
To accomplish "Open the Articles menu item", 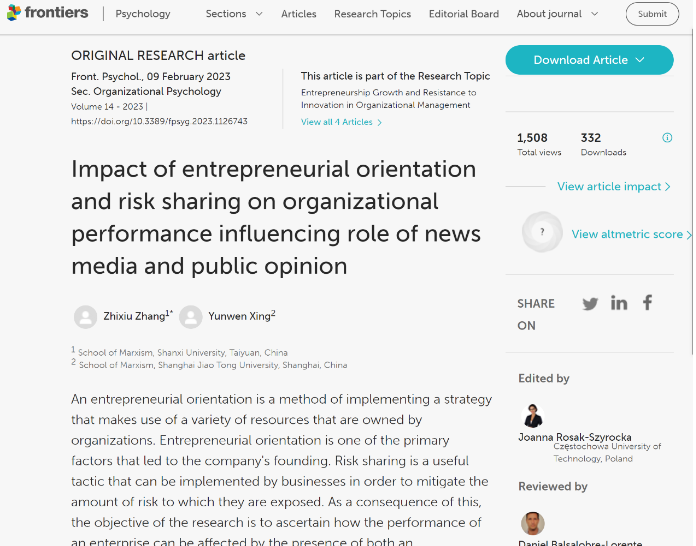I will 298,14.
